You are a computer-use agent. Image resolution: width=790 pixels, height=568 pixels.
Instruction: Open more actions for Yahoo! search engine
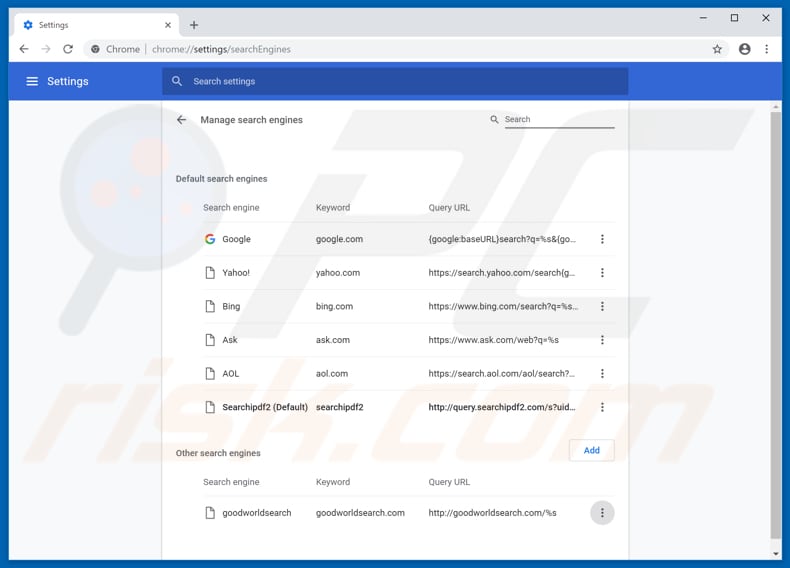pos(602,273)
